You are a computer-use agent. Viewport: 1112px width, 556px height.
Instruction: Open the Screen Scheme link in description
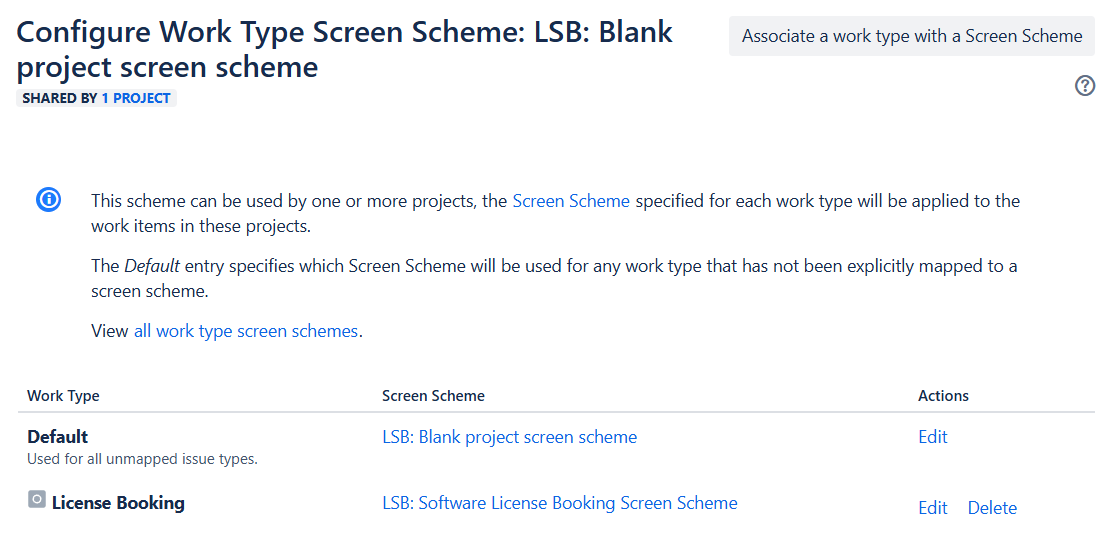click(571, 201)
